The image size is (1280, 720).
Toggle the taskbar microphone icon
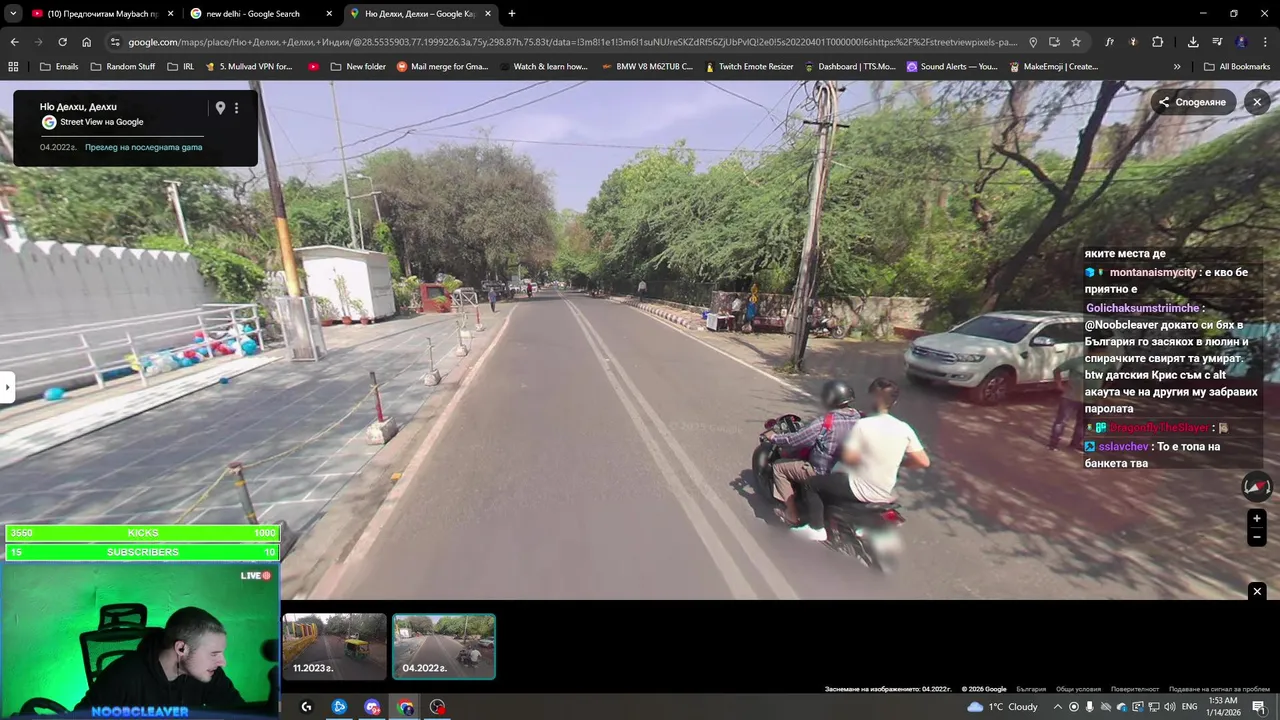pyautogui.click(x=1089, y=707)
